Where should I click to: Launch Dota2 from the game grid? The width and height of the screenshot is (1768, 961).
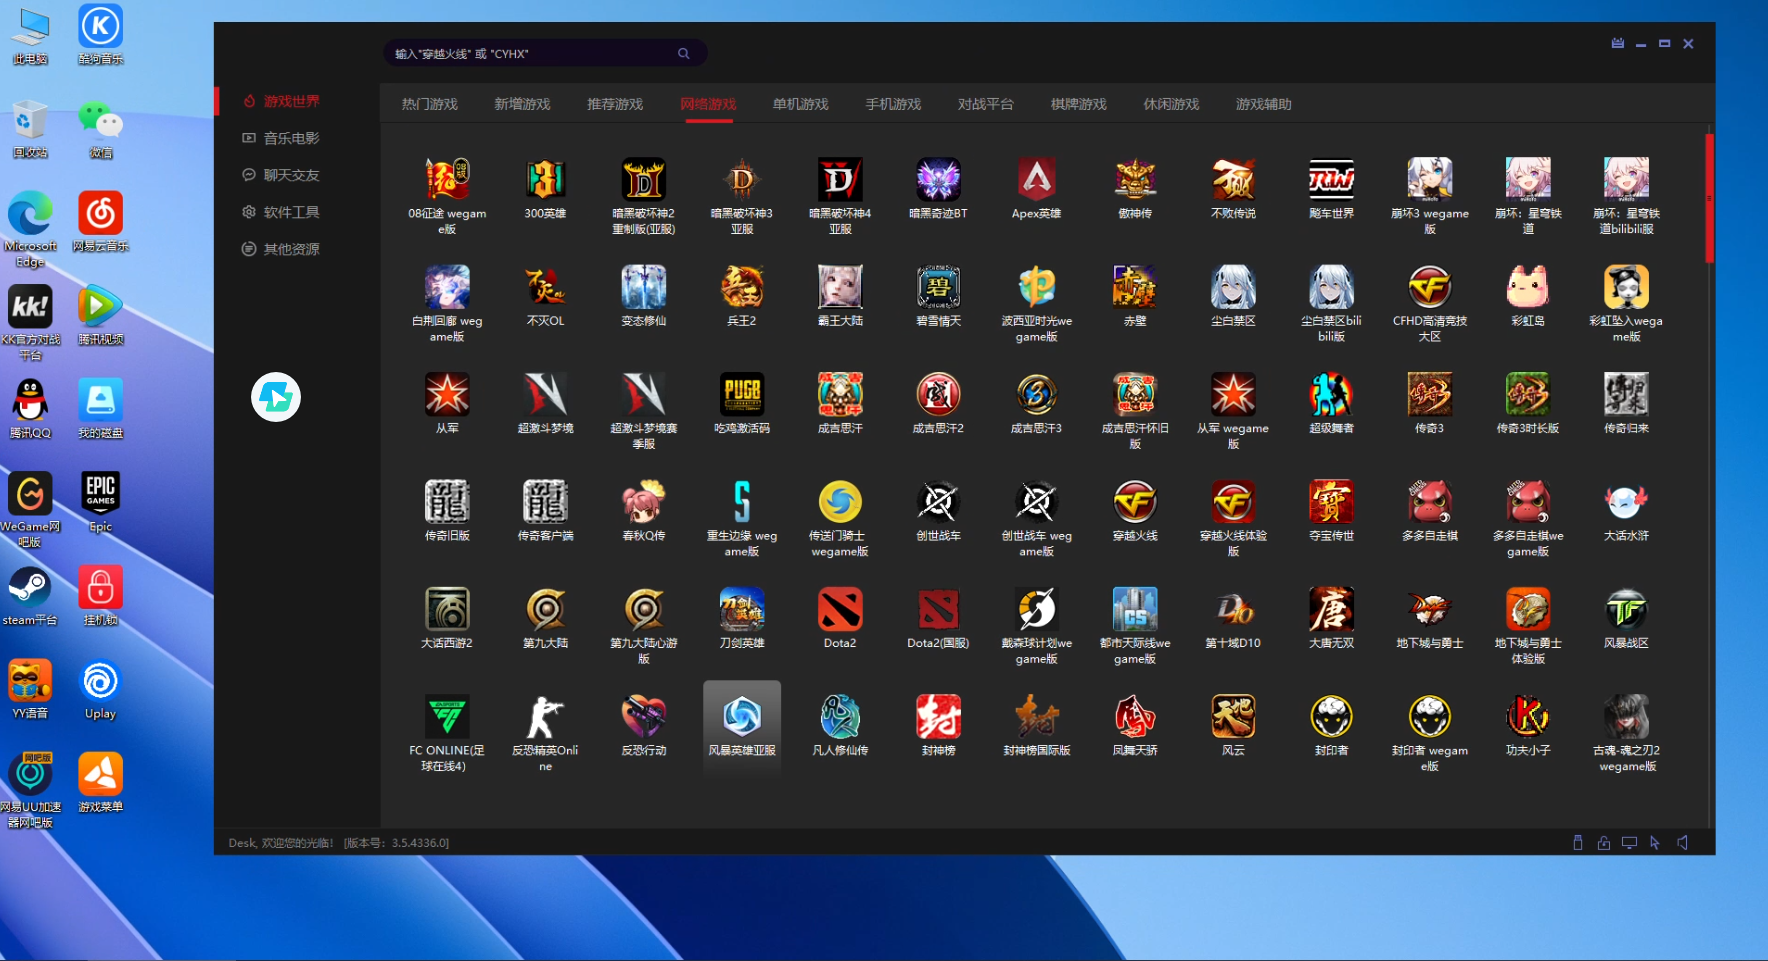click(x=840, y=610)
